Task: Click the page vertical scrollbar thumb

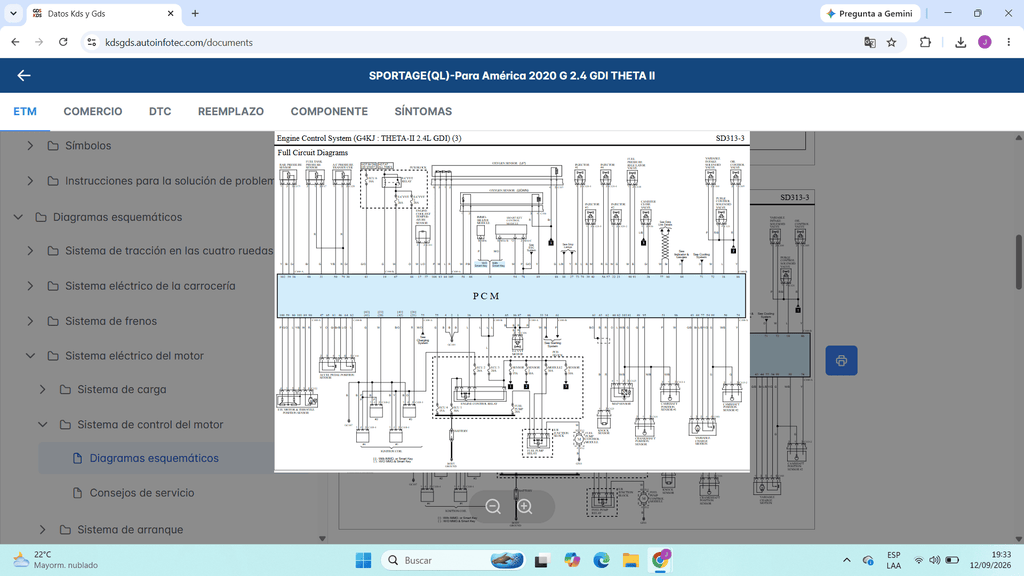Action: [1019, 261]
